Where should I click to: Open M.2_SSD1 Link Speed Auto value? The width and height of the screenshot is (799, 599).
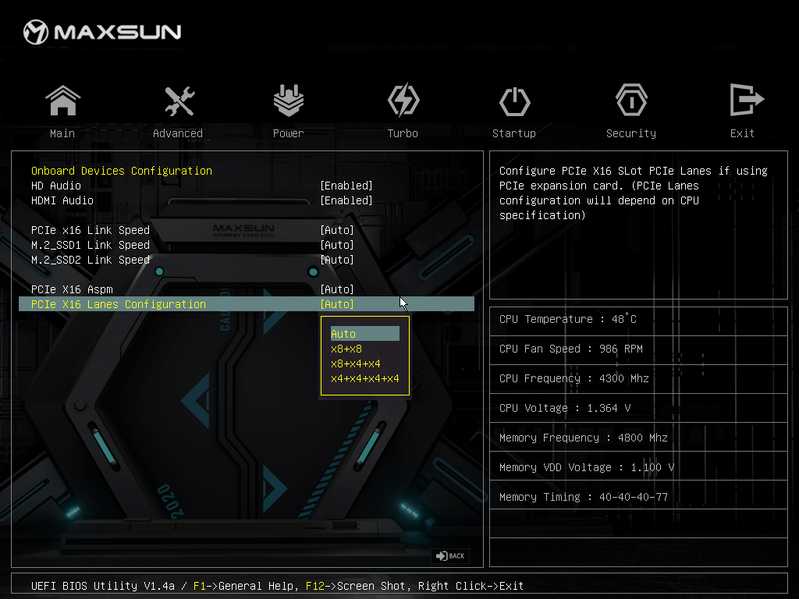tap(337, 245)
